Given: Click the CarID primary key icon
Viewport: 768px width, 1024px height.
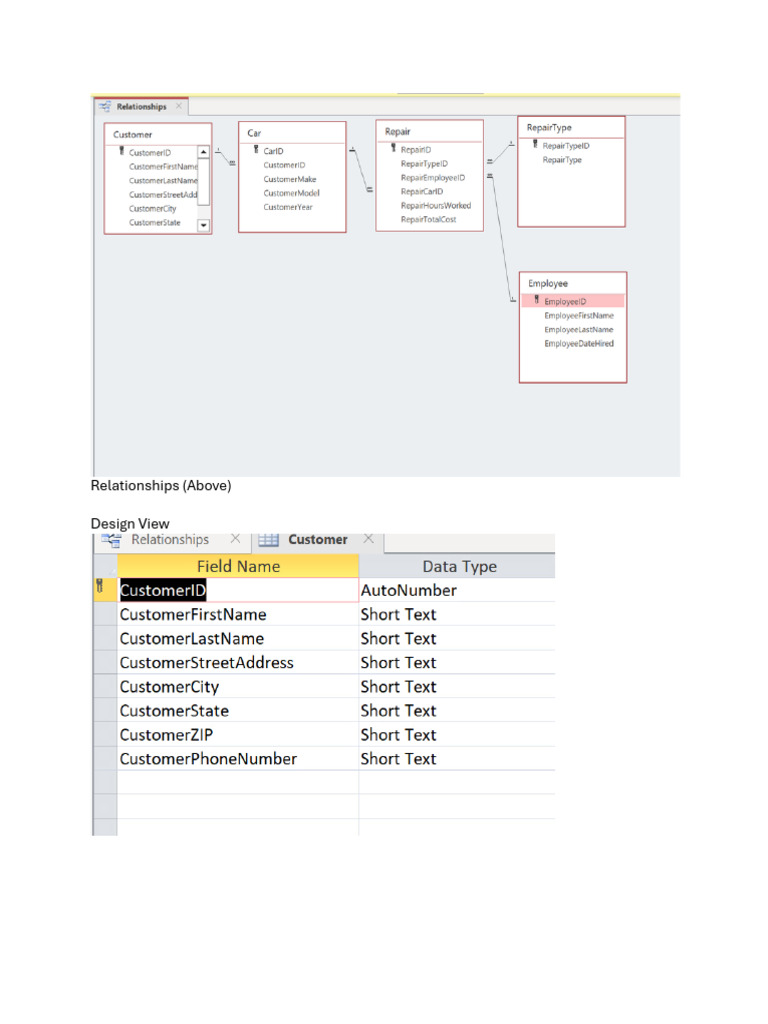Looking at the screenshot, I should (x=256, y=150).
